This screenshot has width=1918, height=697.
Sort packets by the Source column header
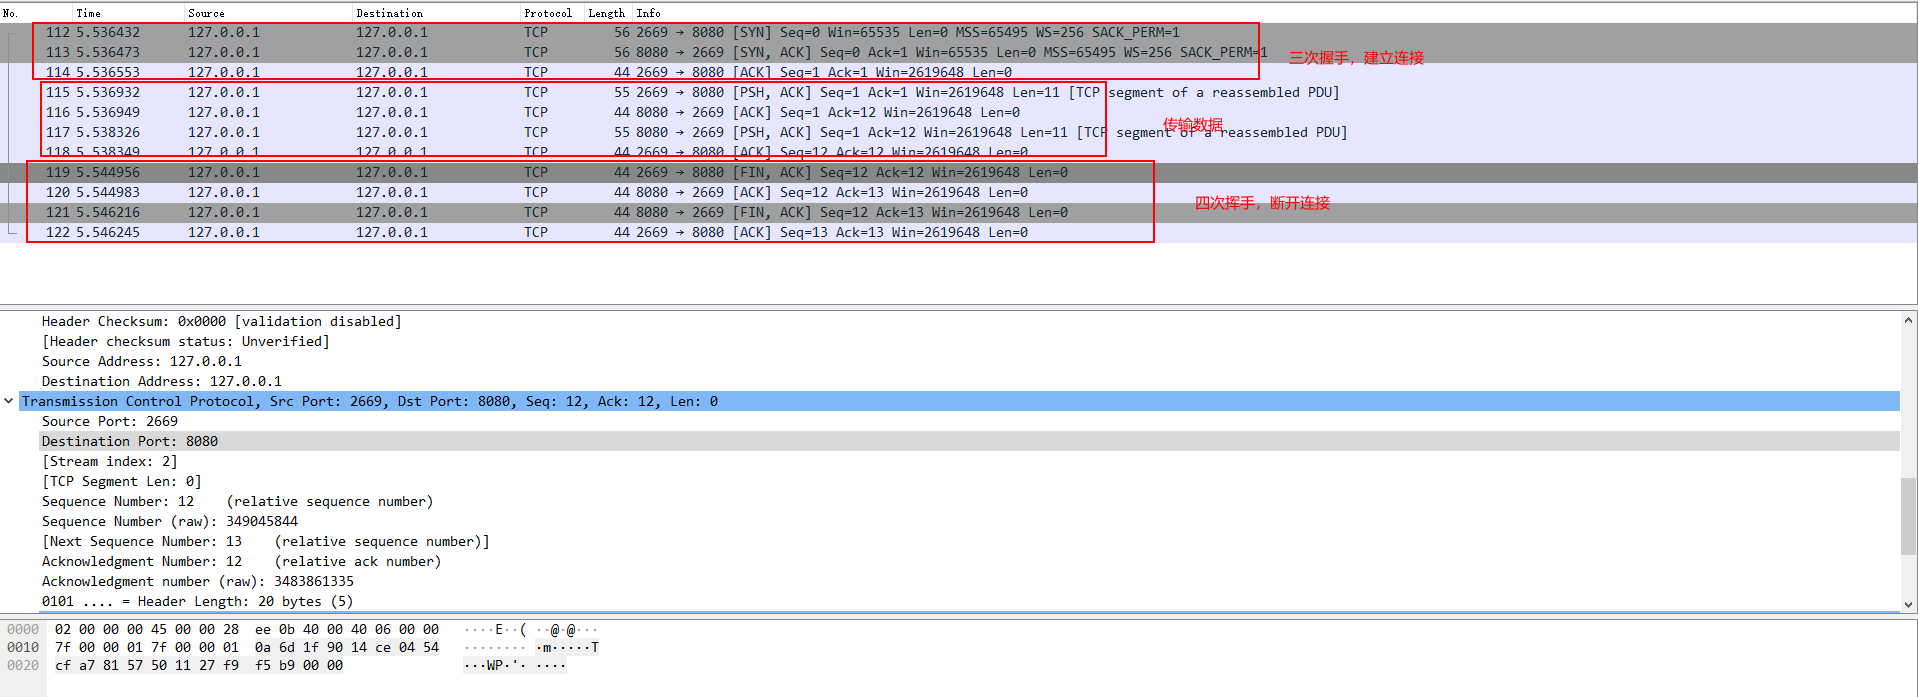click(x=206, y=13)
